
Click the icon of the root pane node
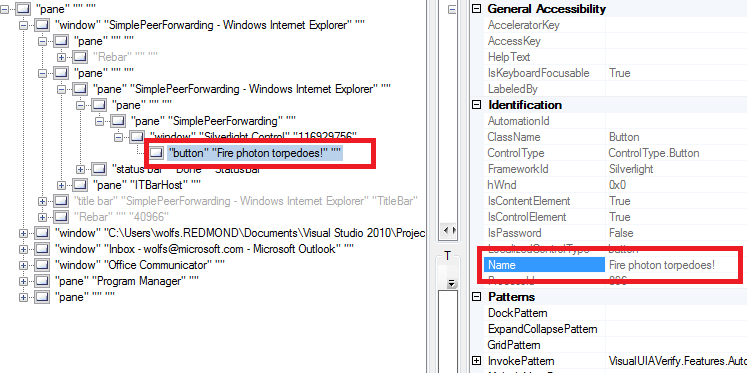tap(23, 9)
